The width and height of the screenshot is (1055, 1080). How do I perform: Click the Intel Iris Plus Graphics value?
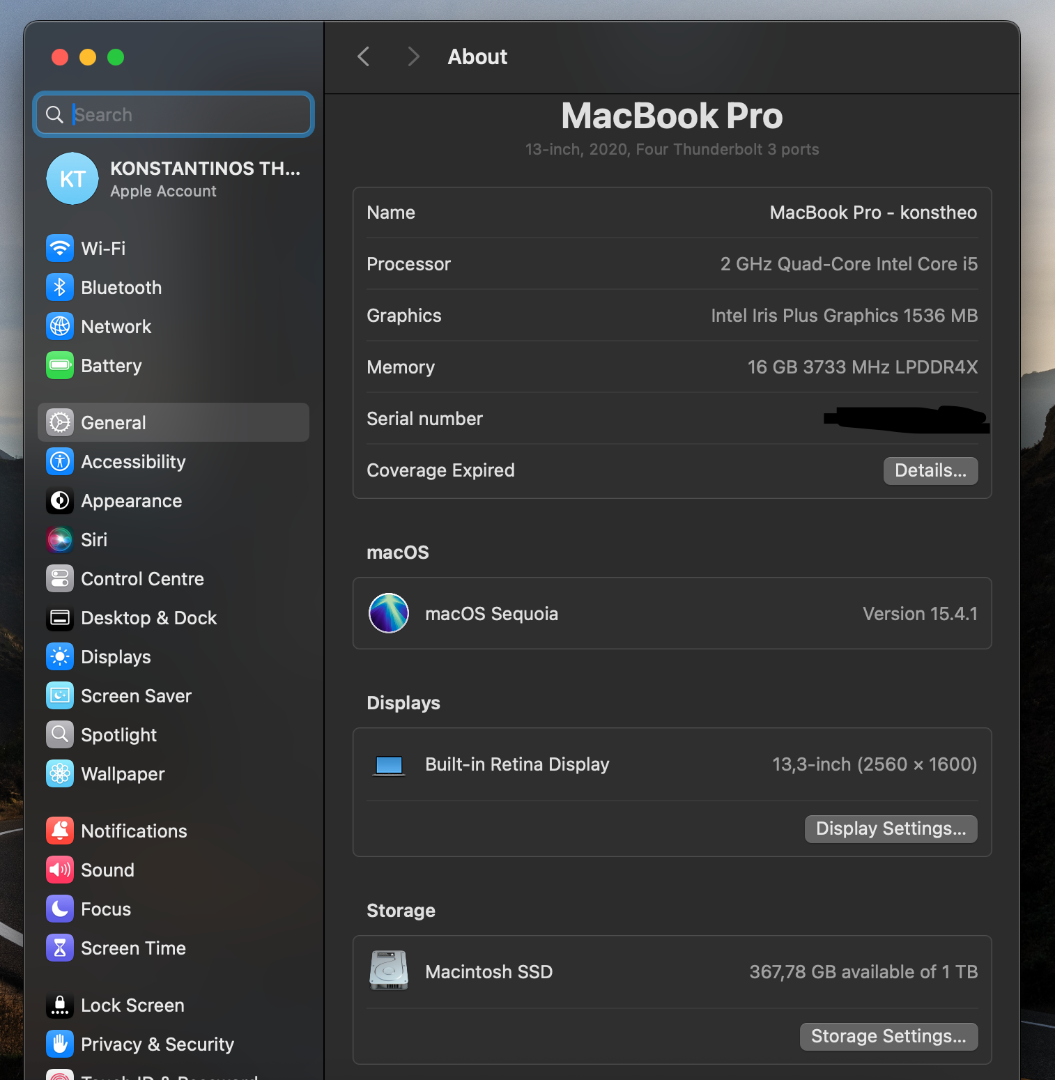pyautogui.click(x=844, y=315)
